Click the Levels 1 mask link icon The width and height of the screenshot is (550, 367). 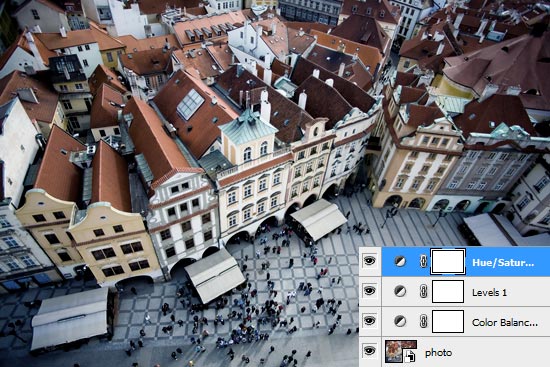pyautogui.click(x=423, y=291)
